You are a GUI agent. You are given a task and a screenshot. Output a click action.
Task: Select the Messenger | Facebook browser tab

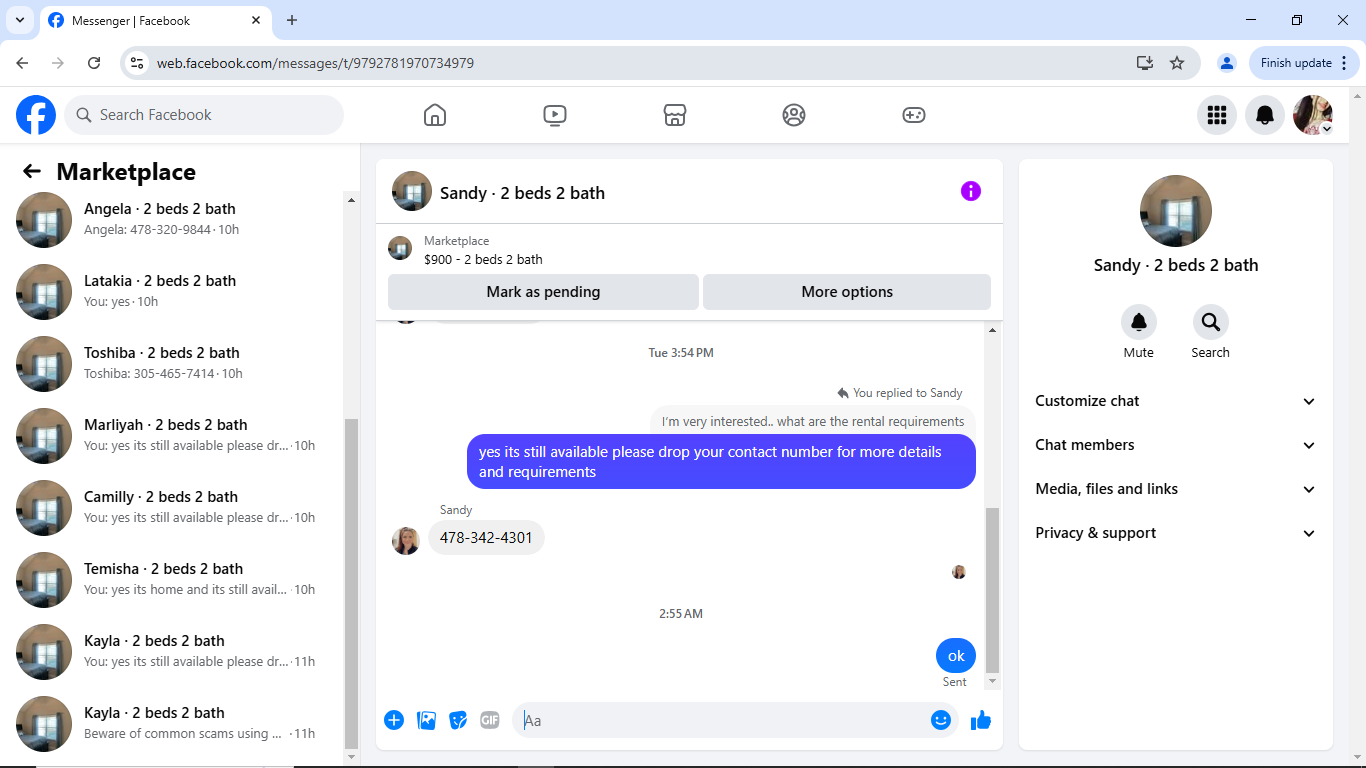156,20
